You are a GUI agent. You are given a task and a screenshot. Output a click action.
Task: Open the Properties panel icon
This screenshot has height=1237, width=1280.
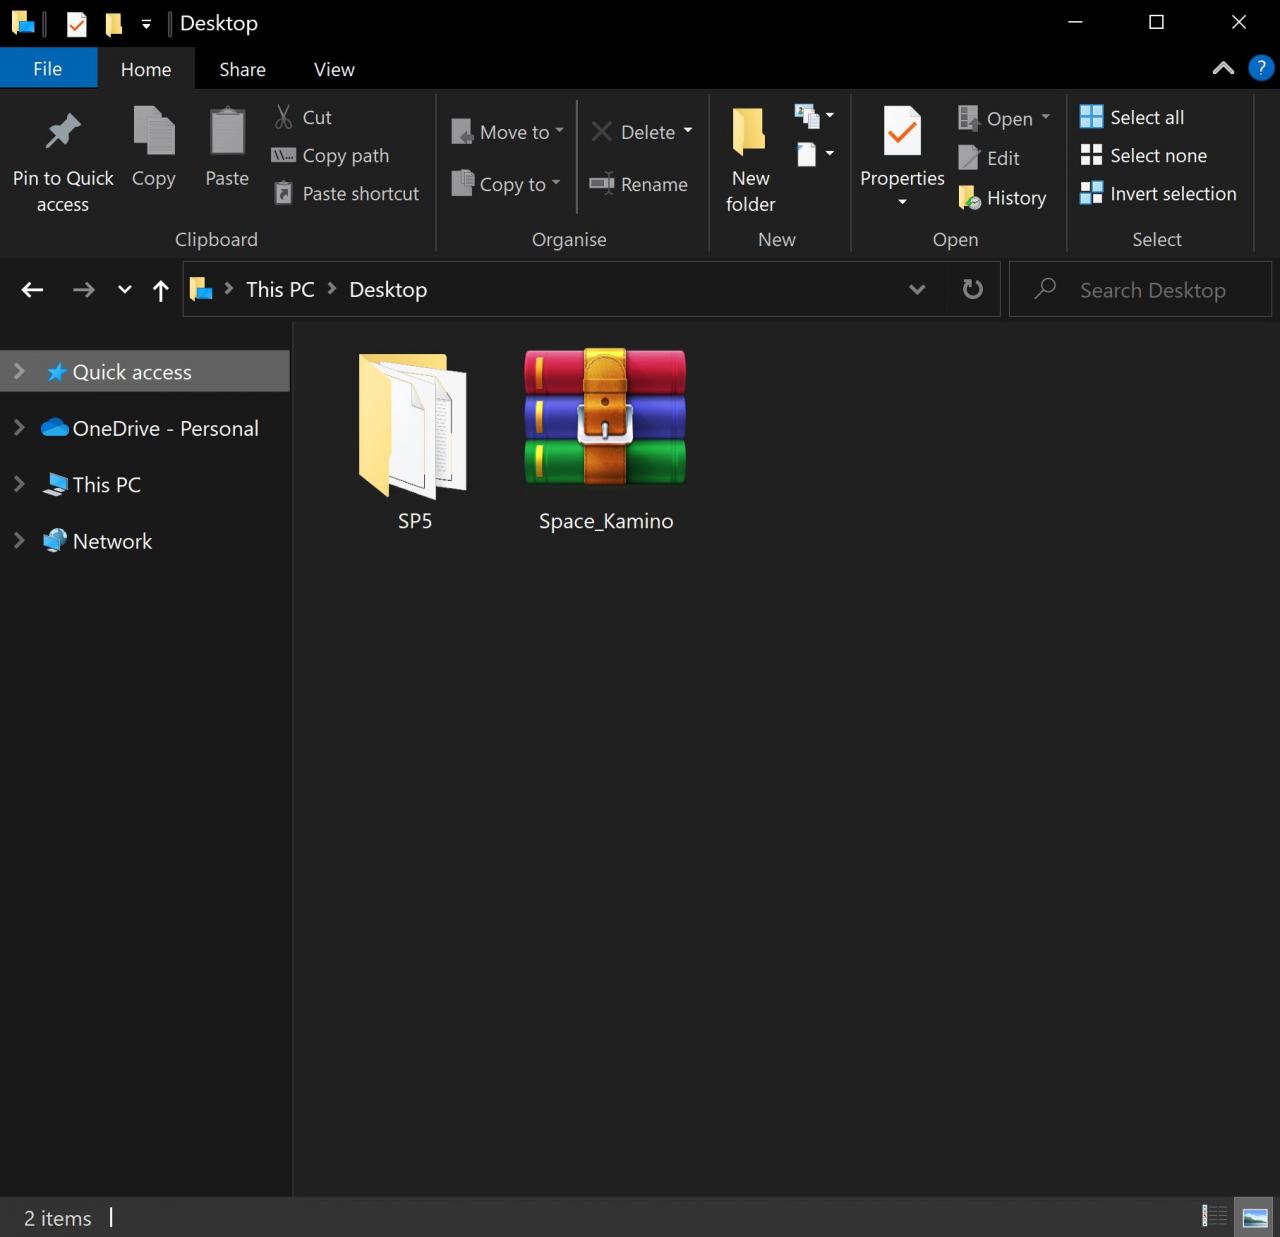tap(902, 133)
